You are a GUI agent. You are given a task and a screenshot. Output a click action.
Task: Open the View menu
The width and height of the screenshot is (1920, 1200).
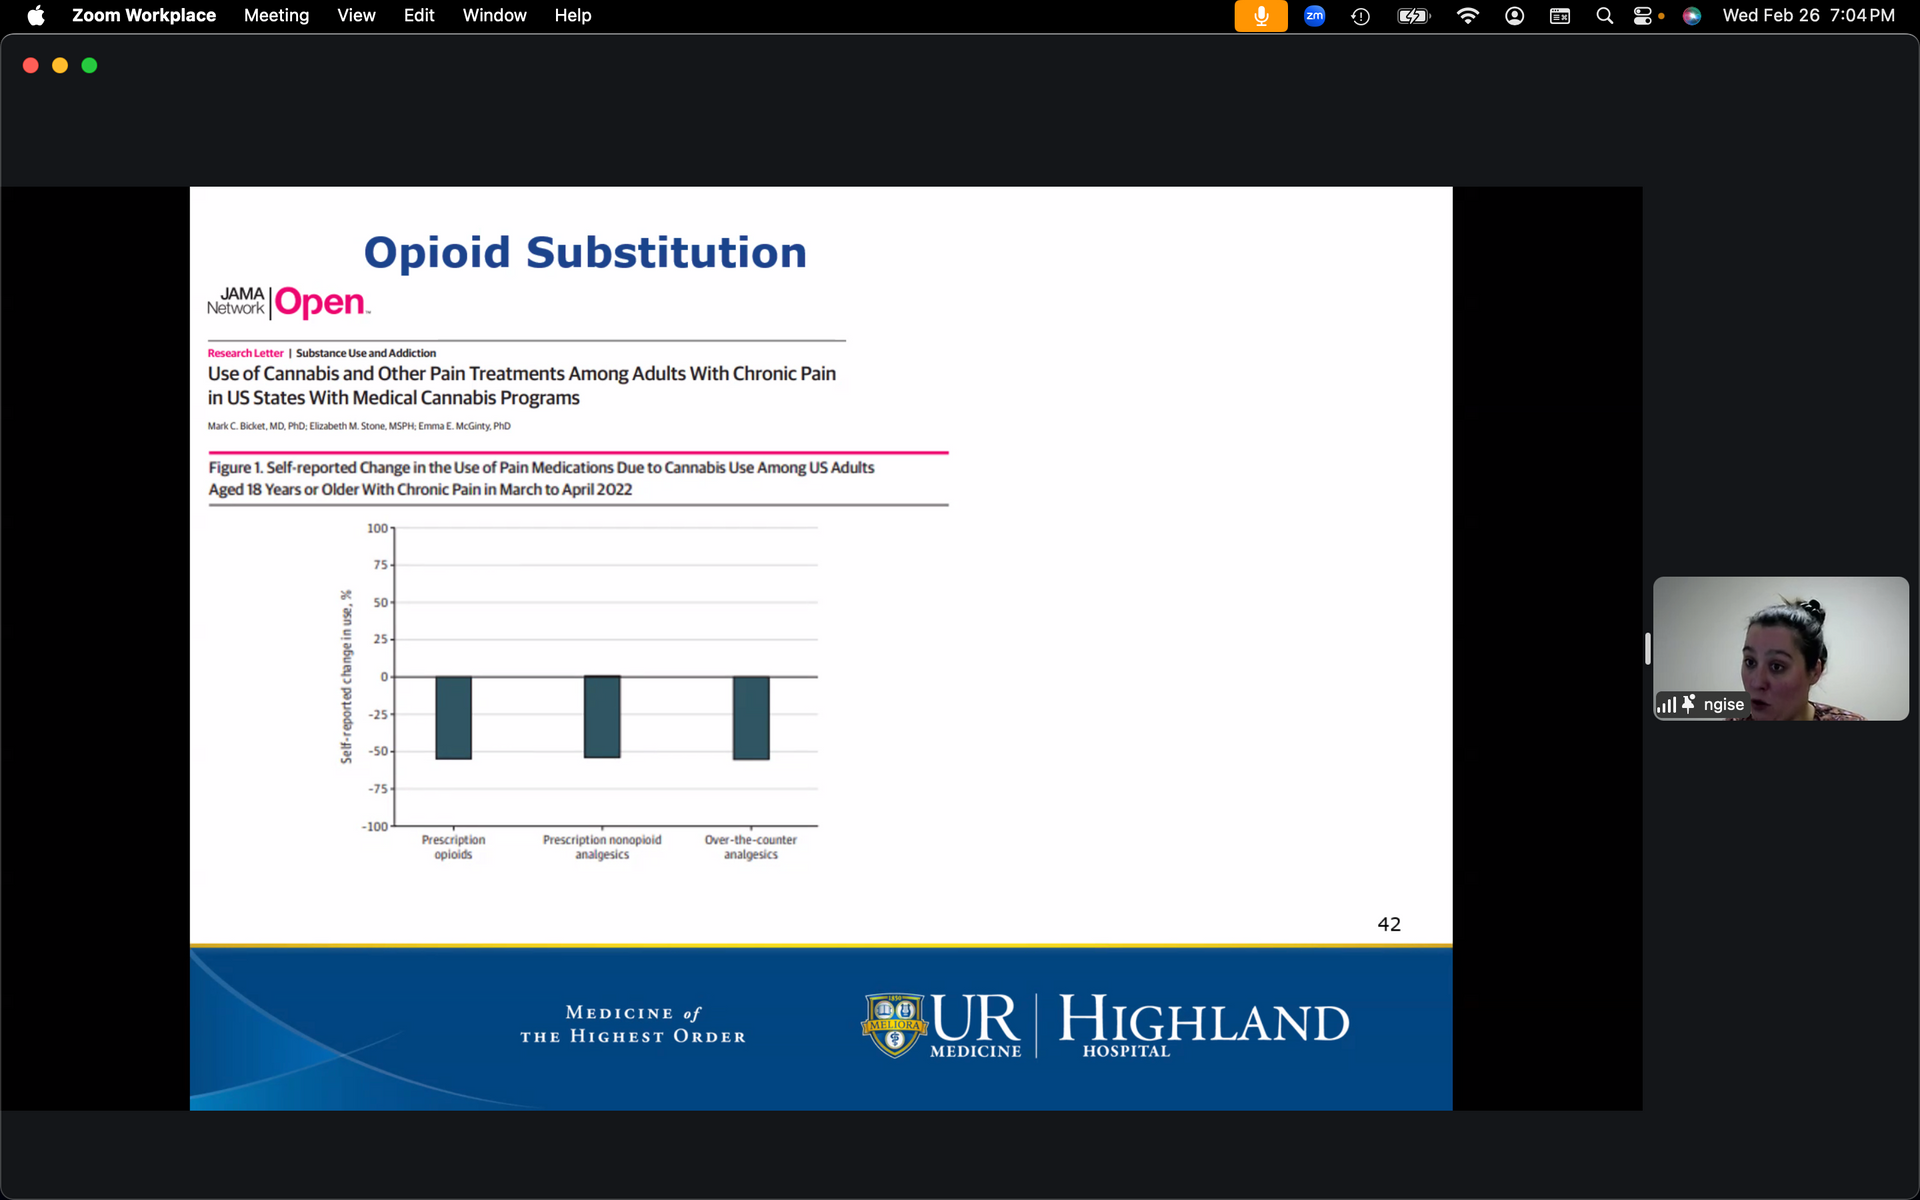point(356,16)
